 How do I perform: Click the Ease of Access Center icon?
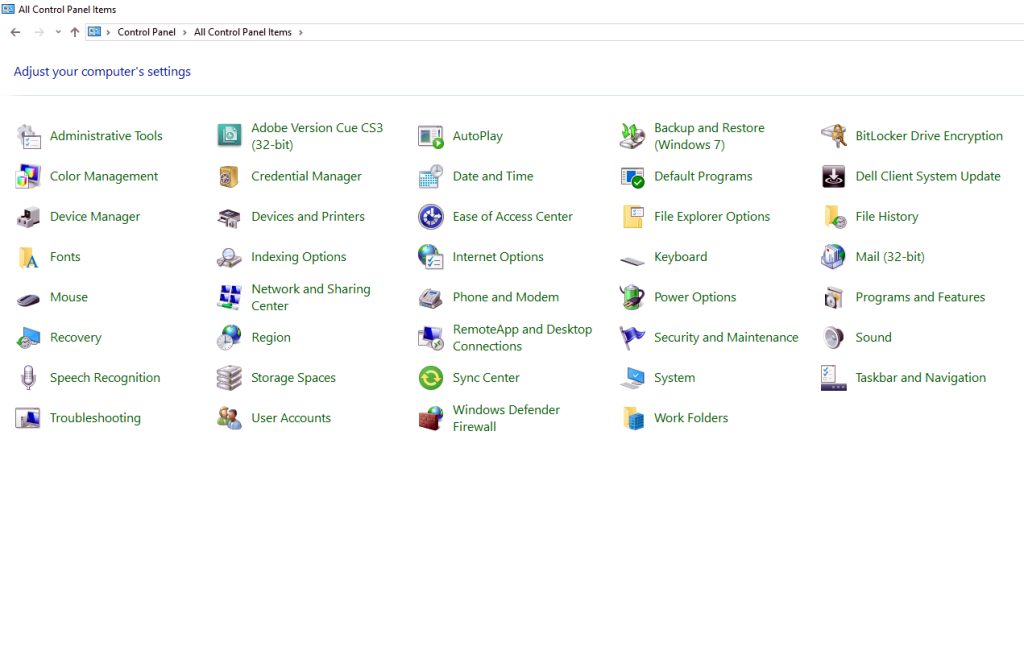point(431,217)
